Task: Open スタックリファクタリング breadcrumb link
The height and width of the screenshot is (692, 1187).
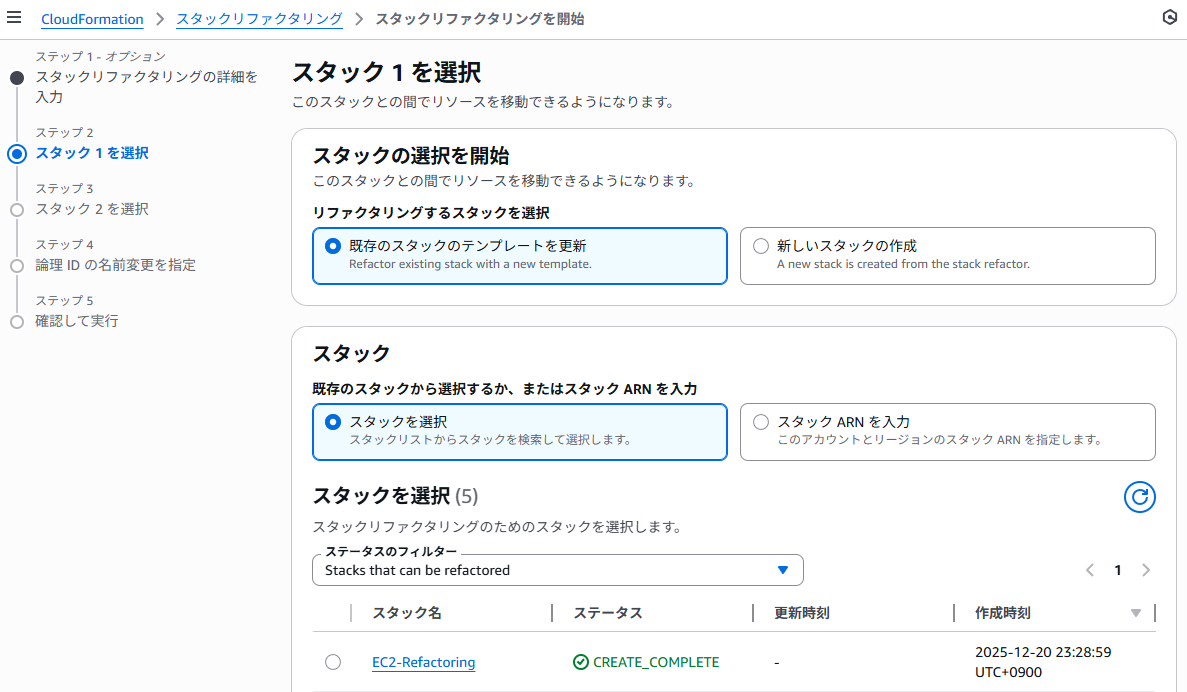Action: (260, 19)
